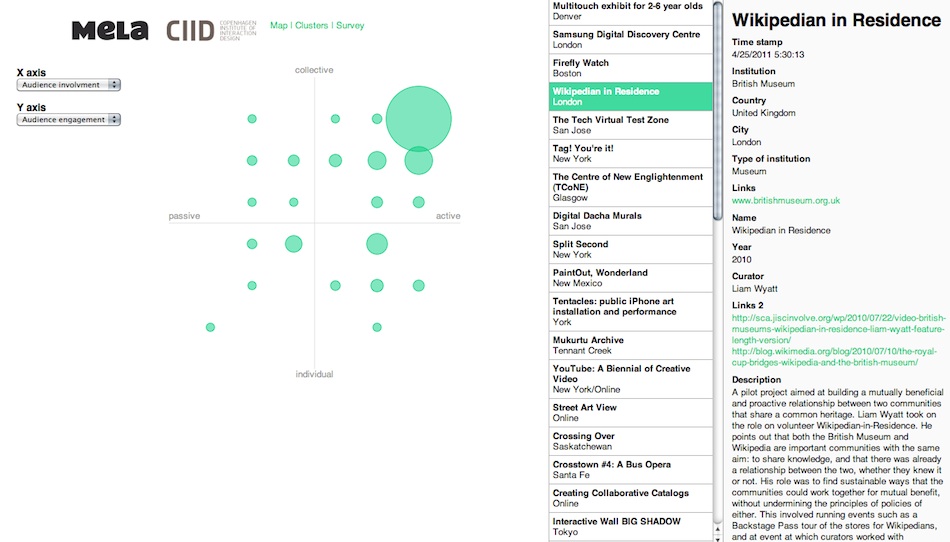Select the Street Art View entry
Image resolution: width=950 pixels, height=542 pixels.
point(631,412)
